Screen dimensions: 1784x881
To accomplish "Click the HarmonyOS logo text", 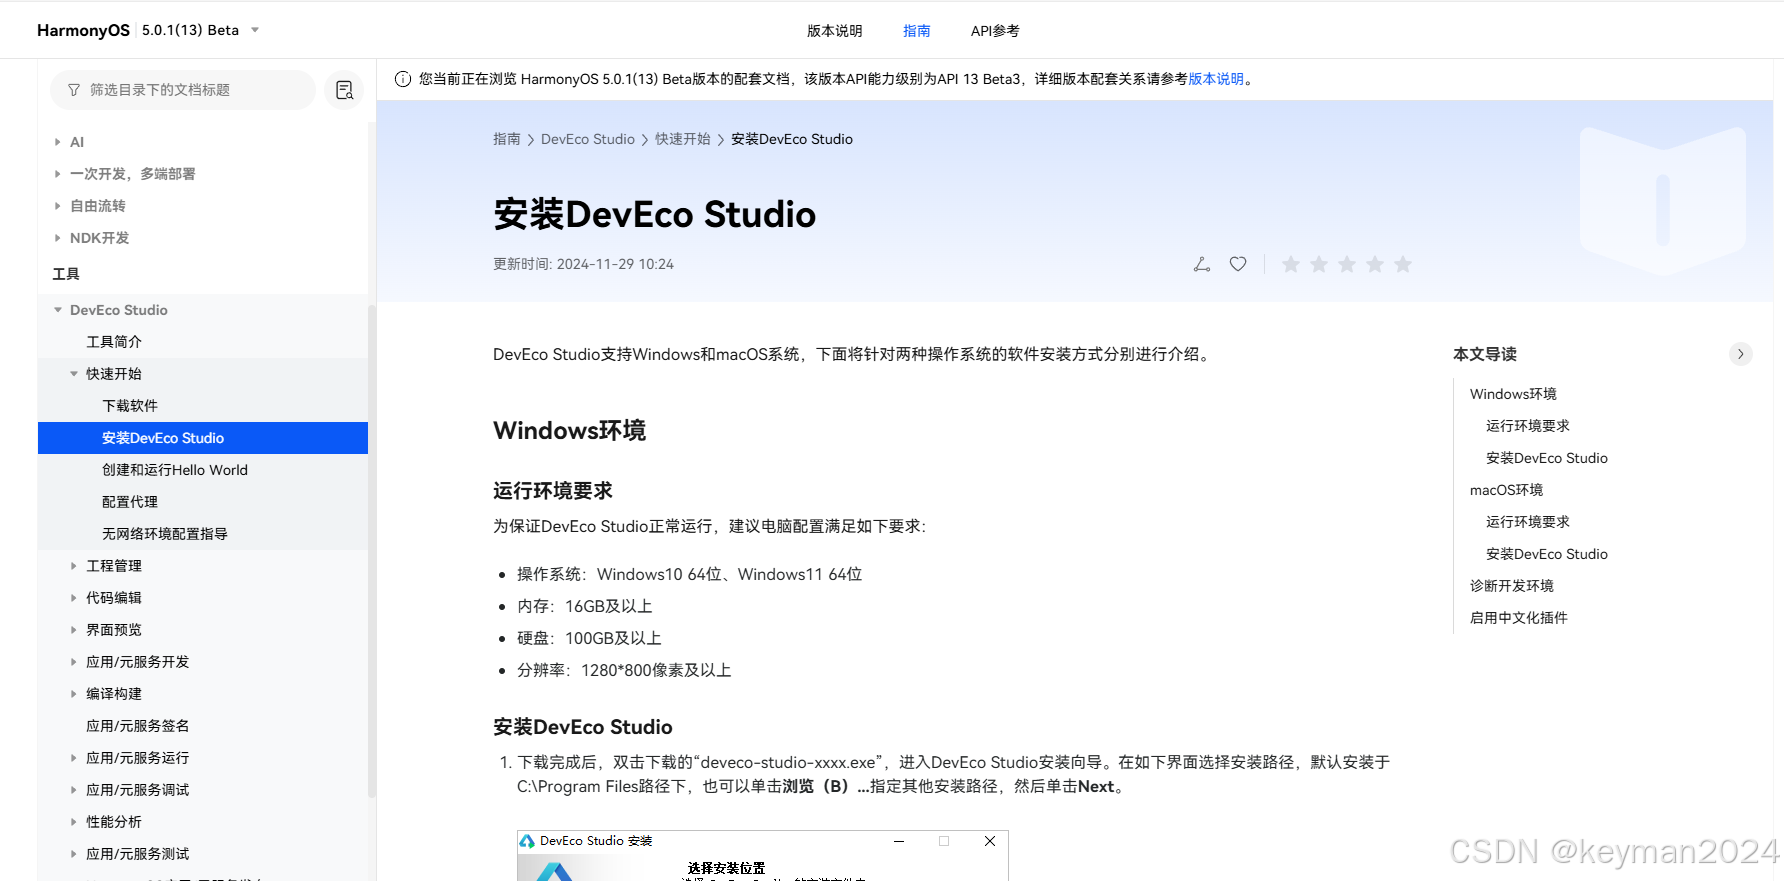I will point(83,30).
